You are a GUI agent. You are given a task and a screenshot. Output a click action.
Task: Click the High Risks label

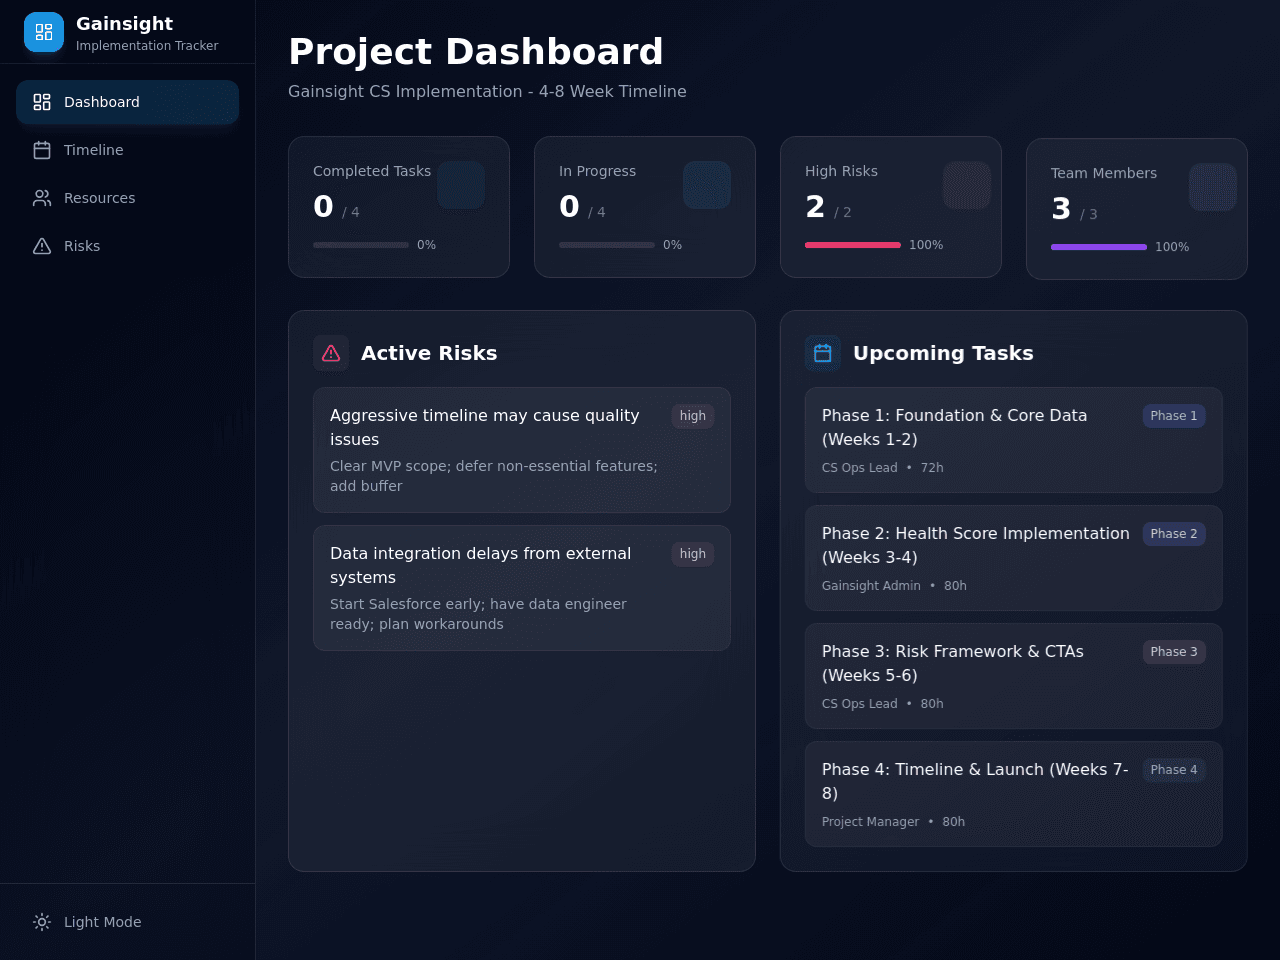[x=841, y=171]
